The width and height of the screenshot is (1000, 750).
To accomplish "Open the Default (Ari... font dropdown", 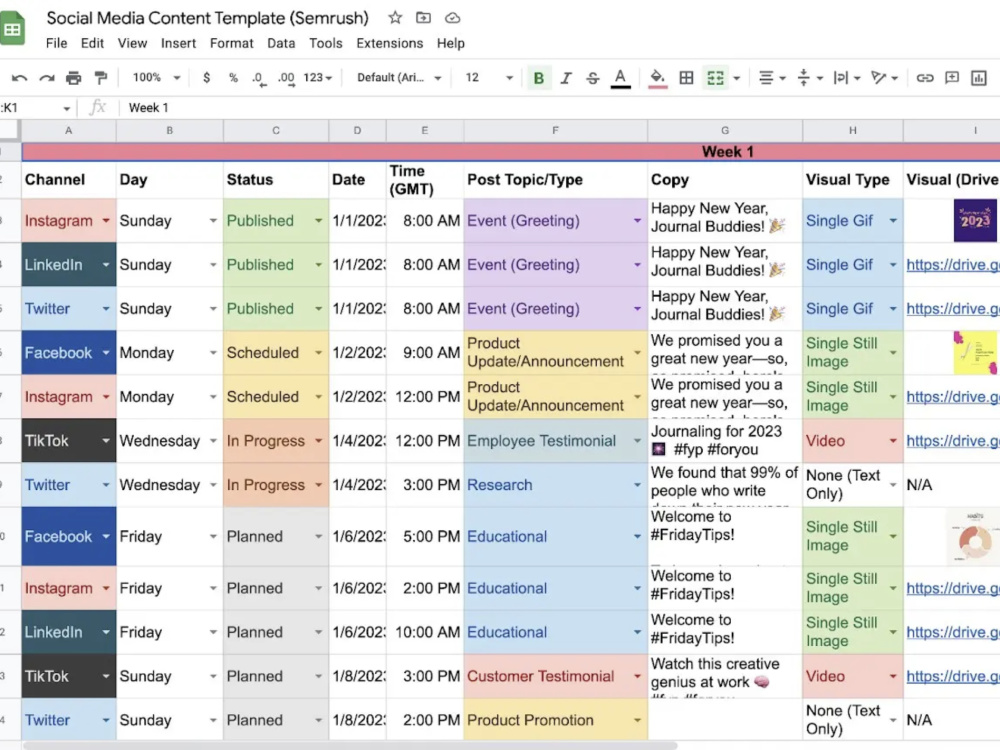I will (399, 78).
